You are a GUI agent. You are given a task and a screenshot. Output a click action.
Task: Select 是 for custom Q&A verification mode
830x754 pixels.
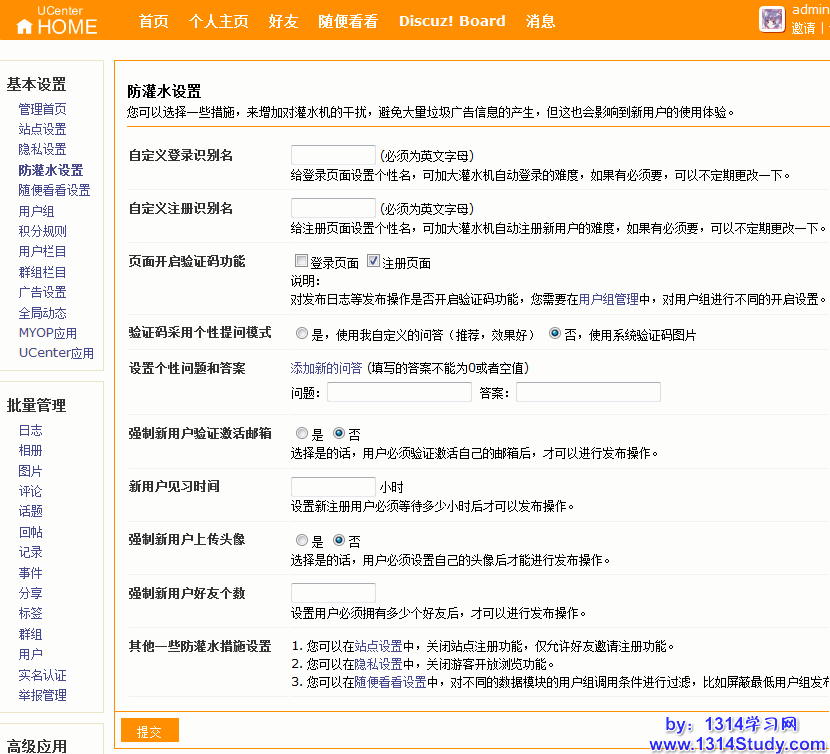(302, 334)
